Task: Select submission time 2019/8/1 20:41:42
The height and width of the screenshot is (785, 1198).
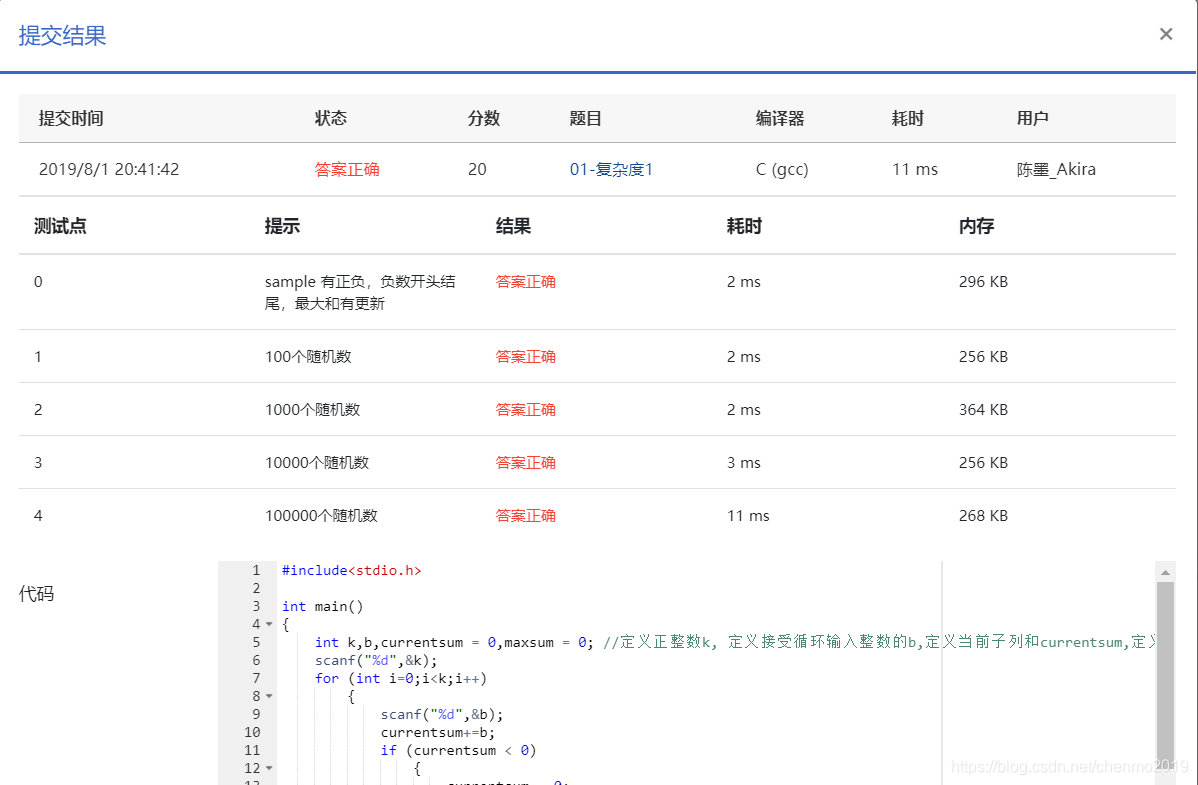Action: click(109, 169)
